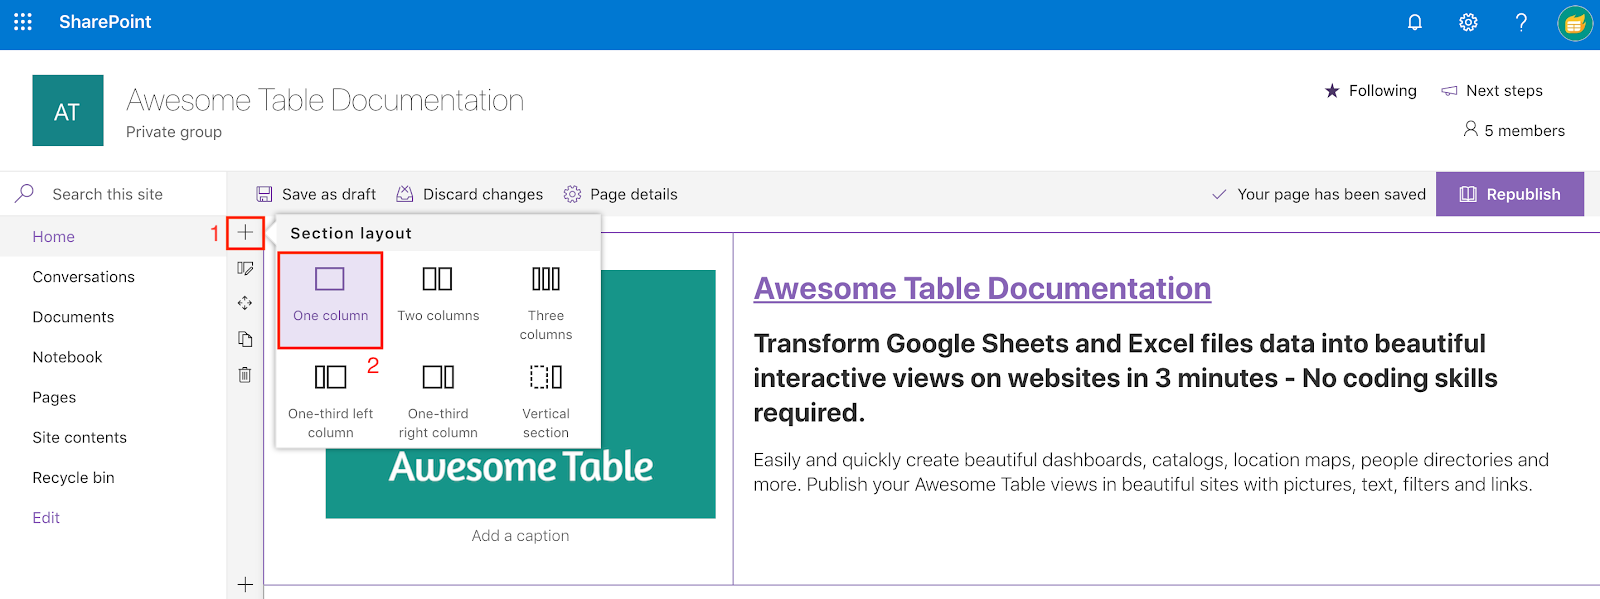Click the move section icon
The width and height of the screenshot is (1600, 599).
tap(245, 303)
